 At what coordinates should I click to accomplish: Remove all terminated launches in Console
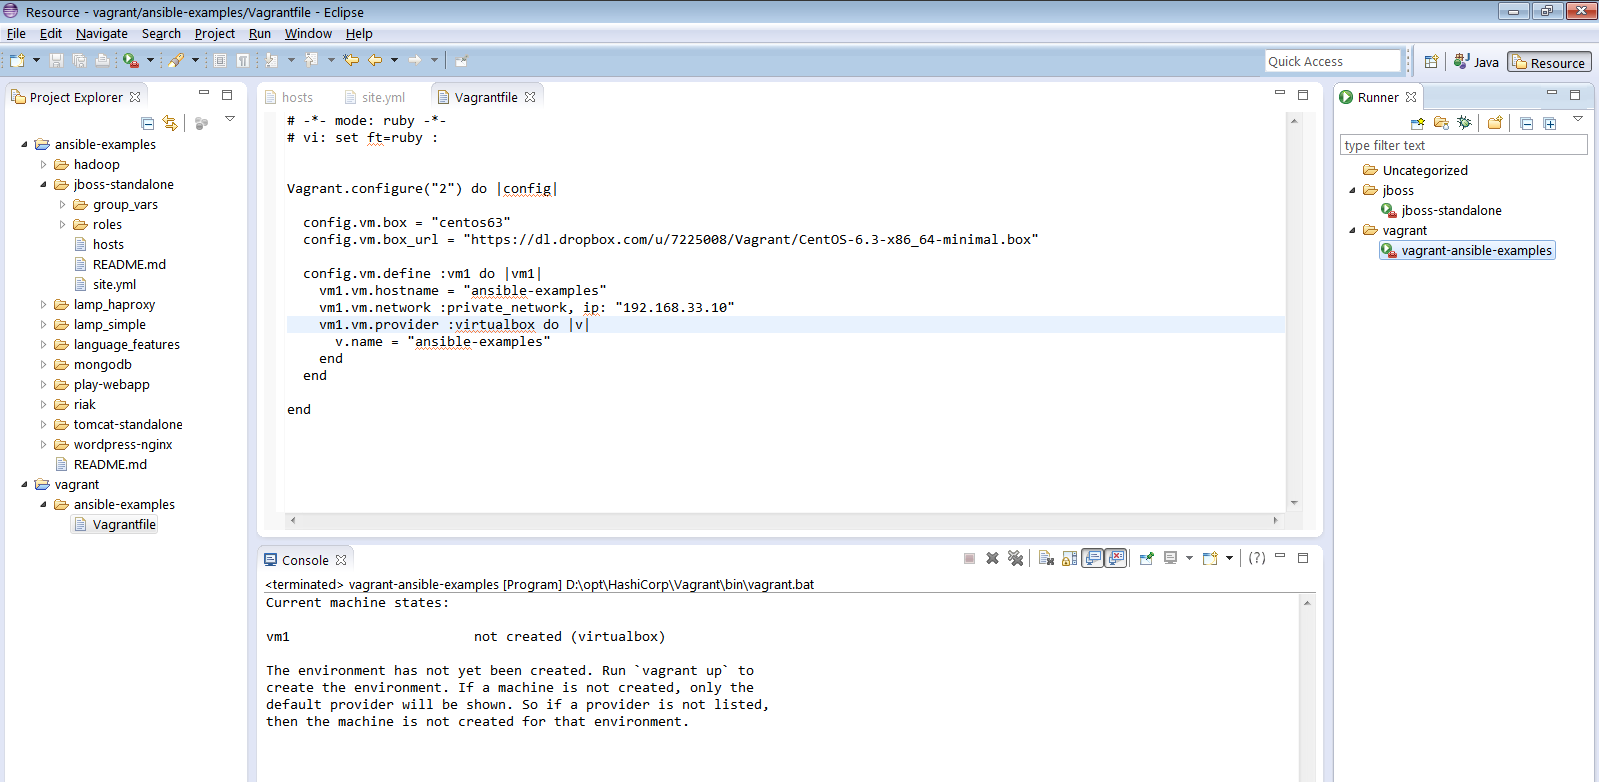(1016, 558)
